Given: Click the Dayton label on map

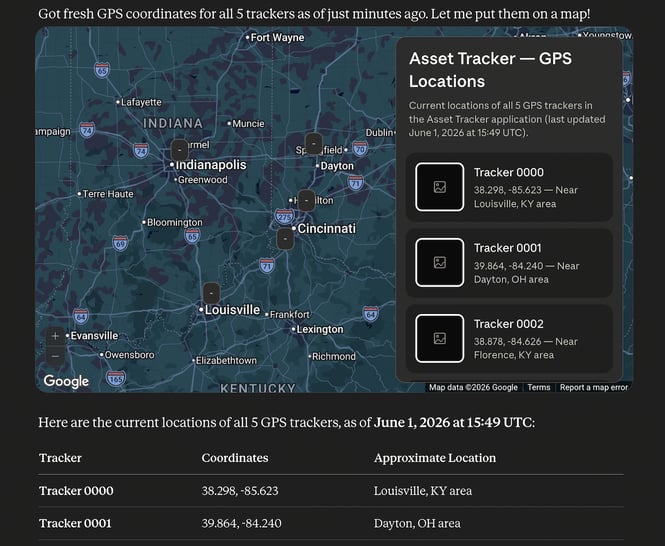Looking at the screenshot, I should click(x=337, y=166).
